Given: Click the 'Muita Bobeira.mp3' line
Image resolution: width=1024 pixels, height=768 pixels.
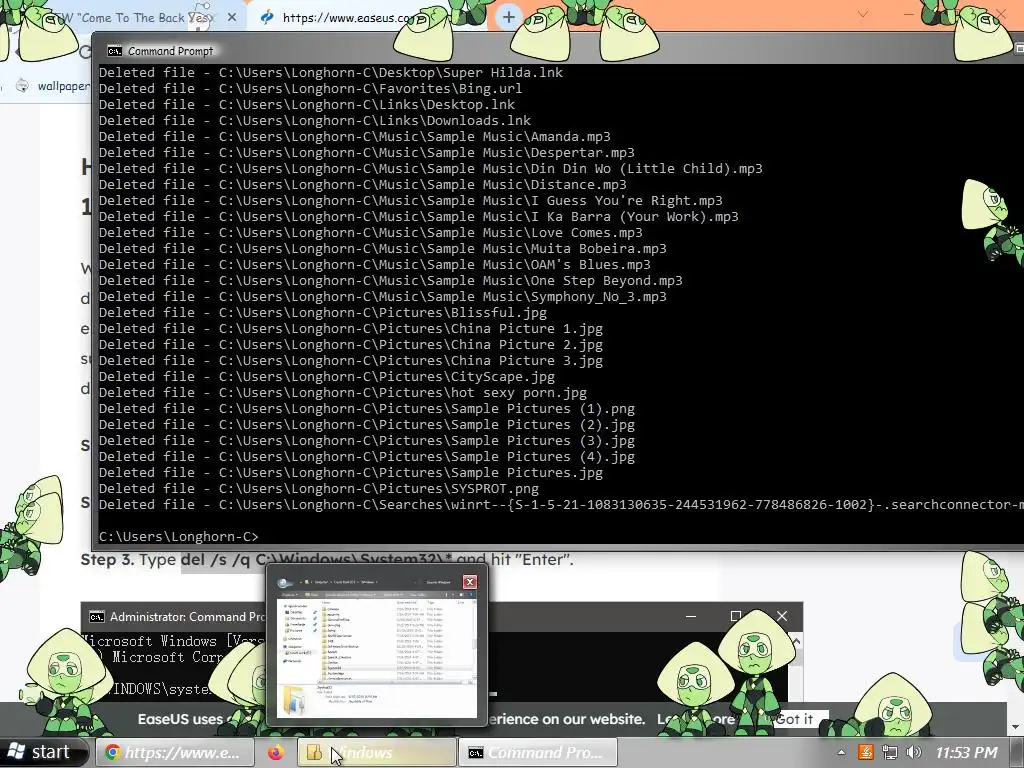Looking at the screenshot, I should (x=383, y=248).
